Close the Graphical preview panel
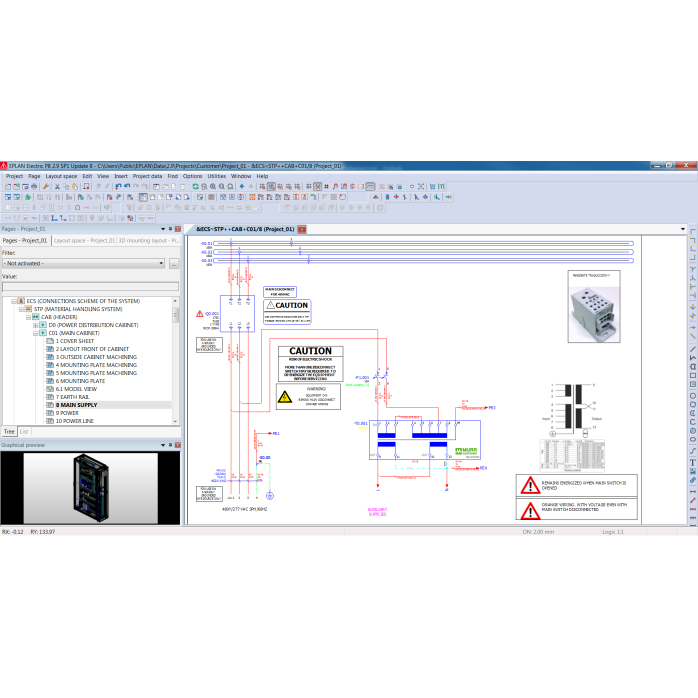This screenshot has height=698, width=698. [x=178, y=445]
